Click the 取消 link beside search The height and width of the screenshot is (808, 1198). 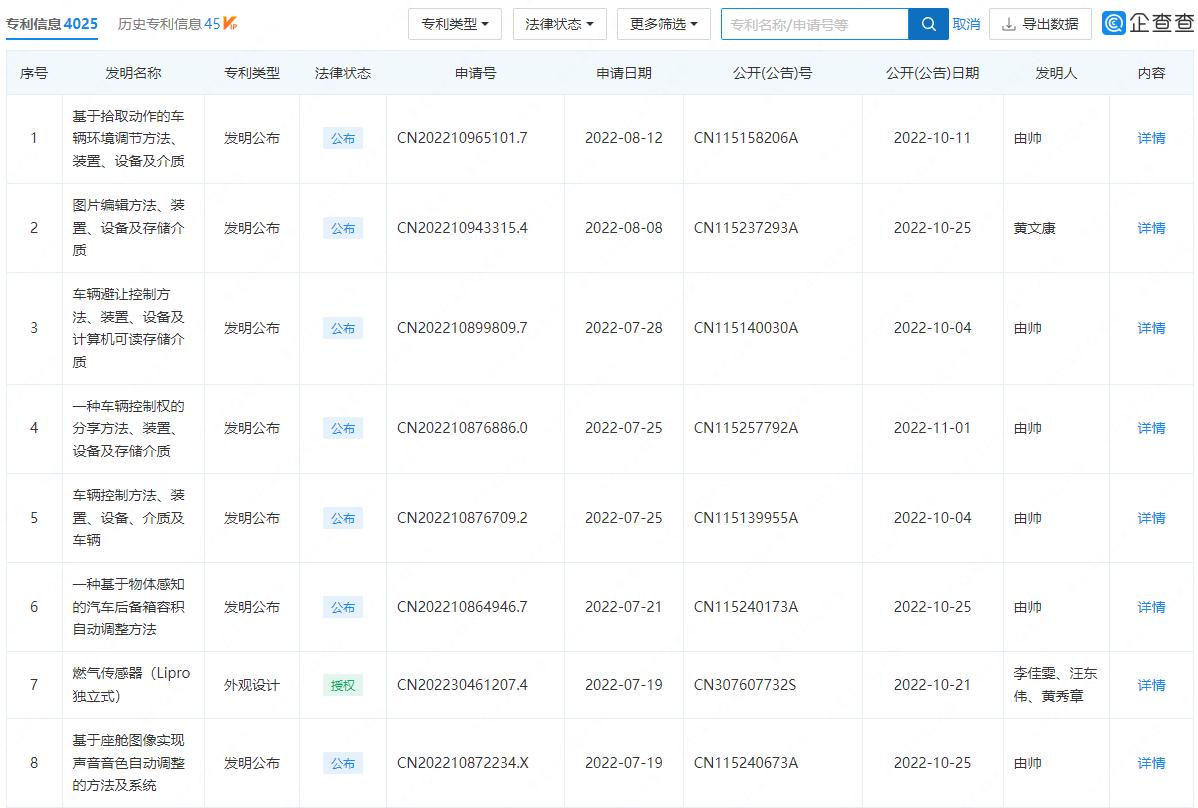[966, 23]
